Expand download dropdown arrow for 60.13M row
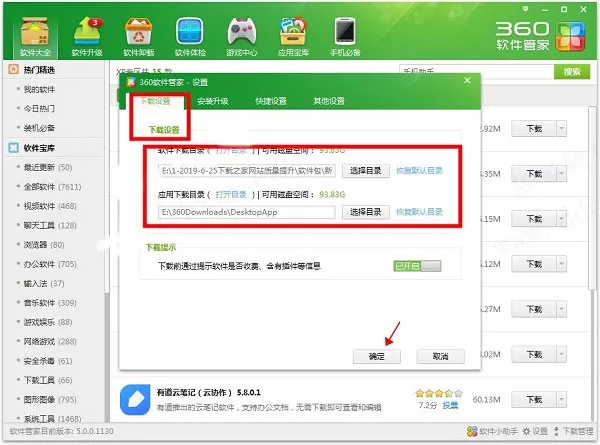 561,399
